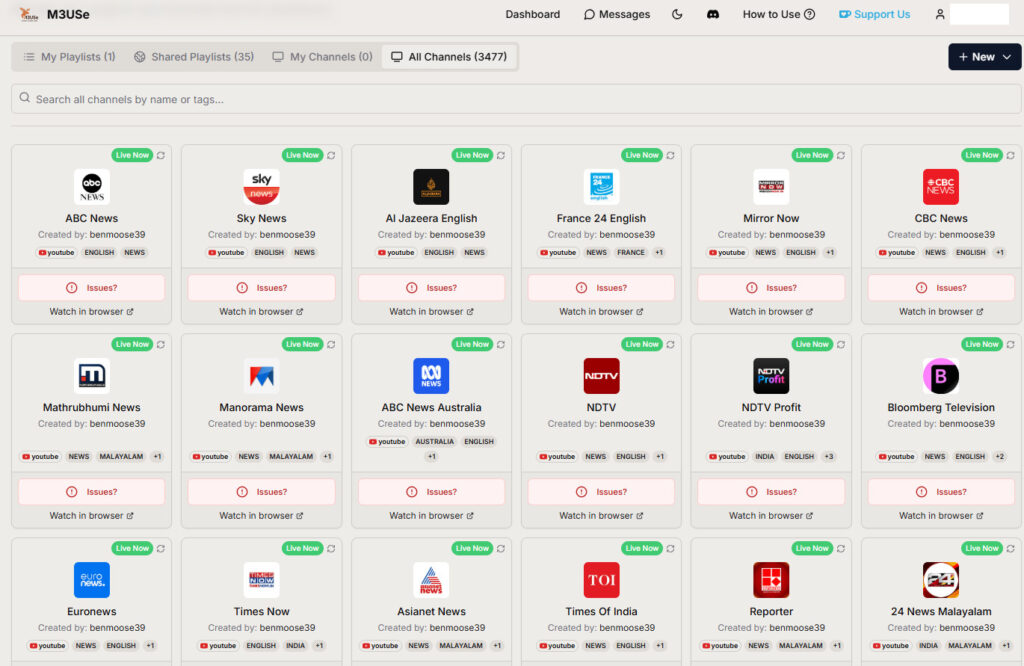This screenshot has height=666, width=1024.
Task: Watch Al Jazeera English in browser
Action: [x=432, y=312]
